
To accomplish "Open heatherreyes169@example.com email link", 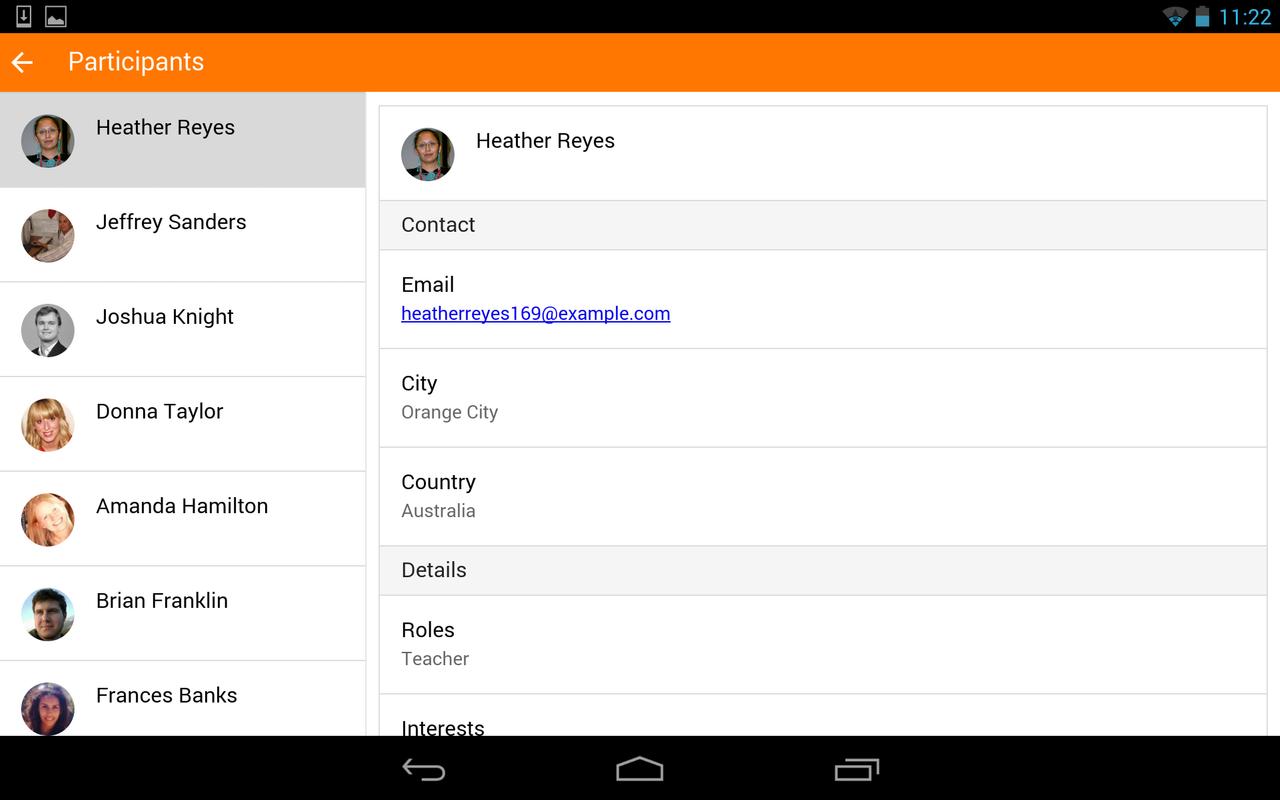I will click(536, 314).
